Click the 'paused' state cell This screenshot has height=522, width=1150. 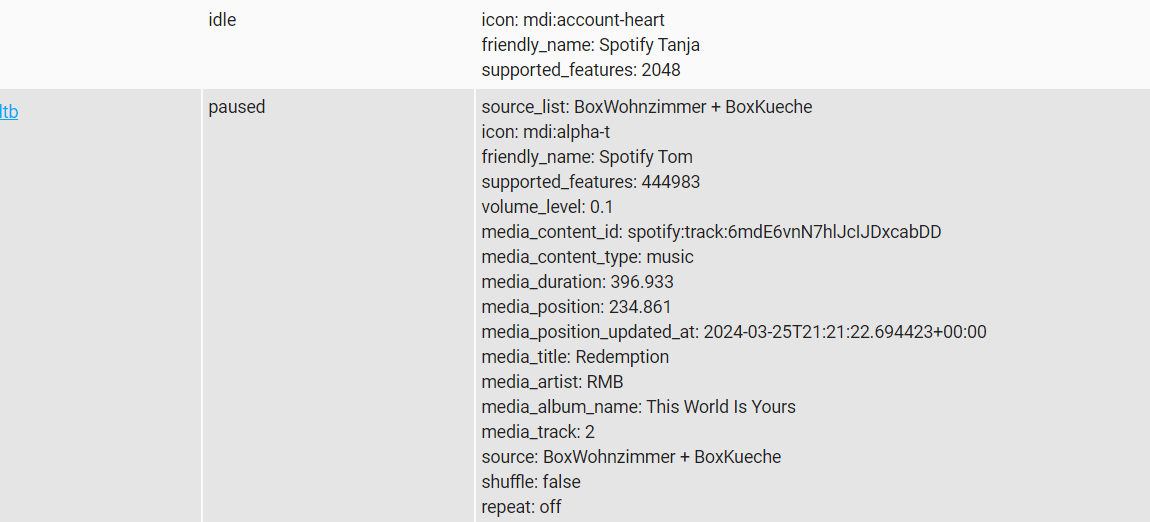[237, 107]
